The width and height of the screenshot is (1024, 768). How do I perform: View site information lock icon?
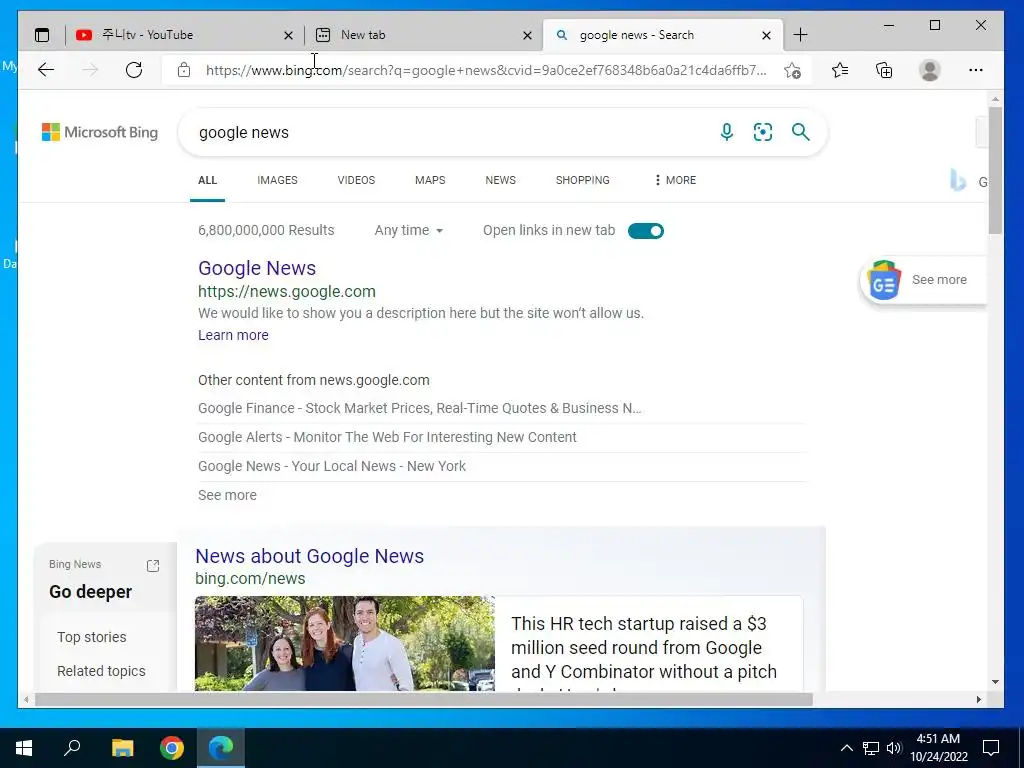click(184, 70)
